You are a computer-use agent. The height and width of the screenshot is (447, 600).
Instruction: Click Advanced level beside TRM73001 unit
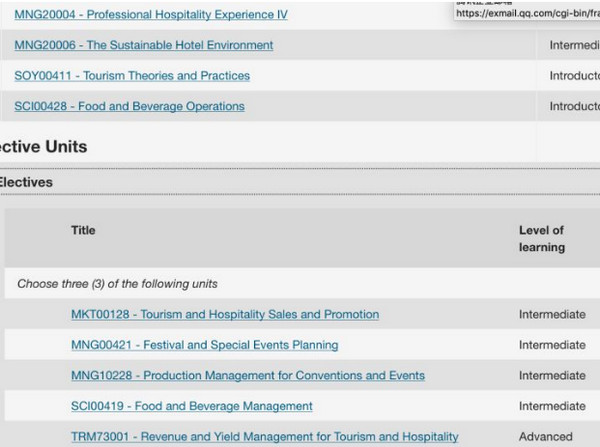pyautogui.click(x=546, y=437)
